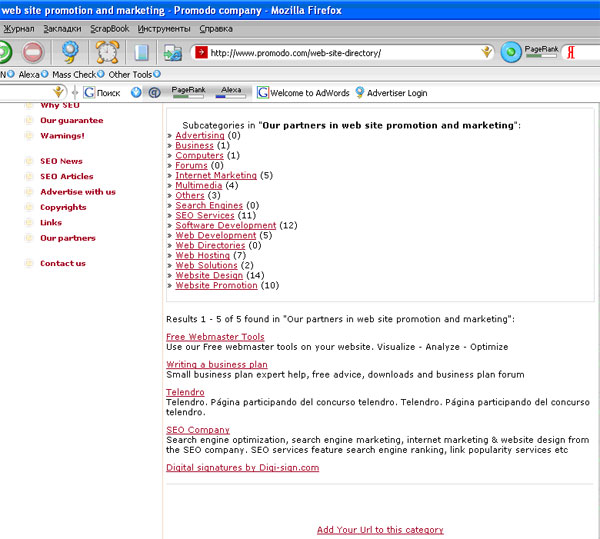This screenshot has width=600, height=539.
Task: Open the Website Design subcategory link
Action: pos(208,275)
